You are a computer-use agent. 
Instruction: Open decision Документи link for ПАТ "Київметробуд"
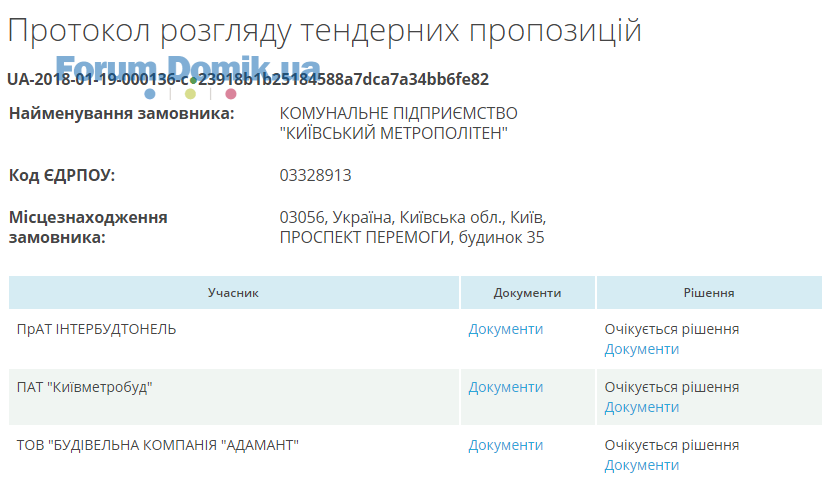point(641,407)
